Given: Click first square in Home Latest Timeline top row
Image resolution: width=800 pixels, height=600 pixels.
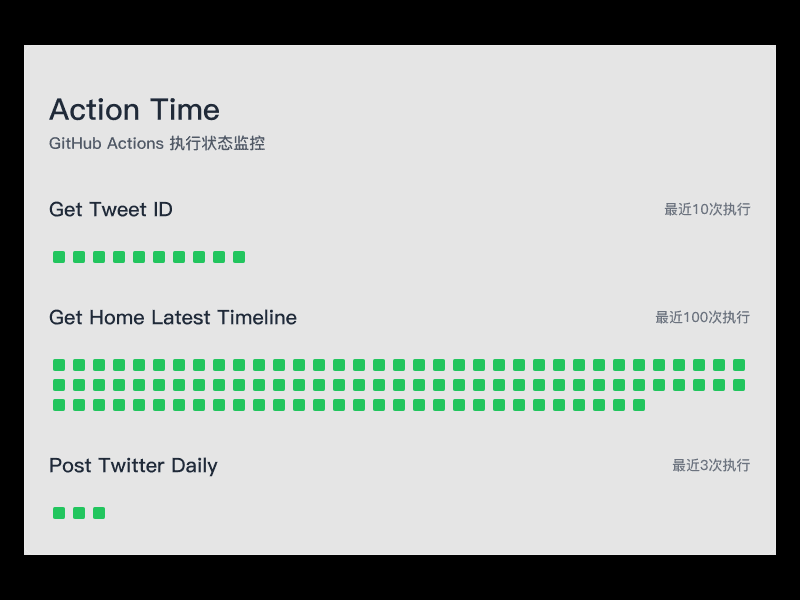Looking at the screenshot, I should click(x=59, y=365).
